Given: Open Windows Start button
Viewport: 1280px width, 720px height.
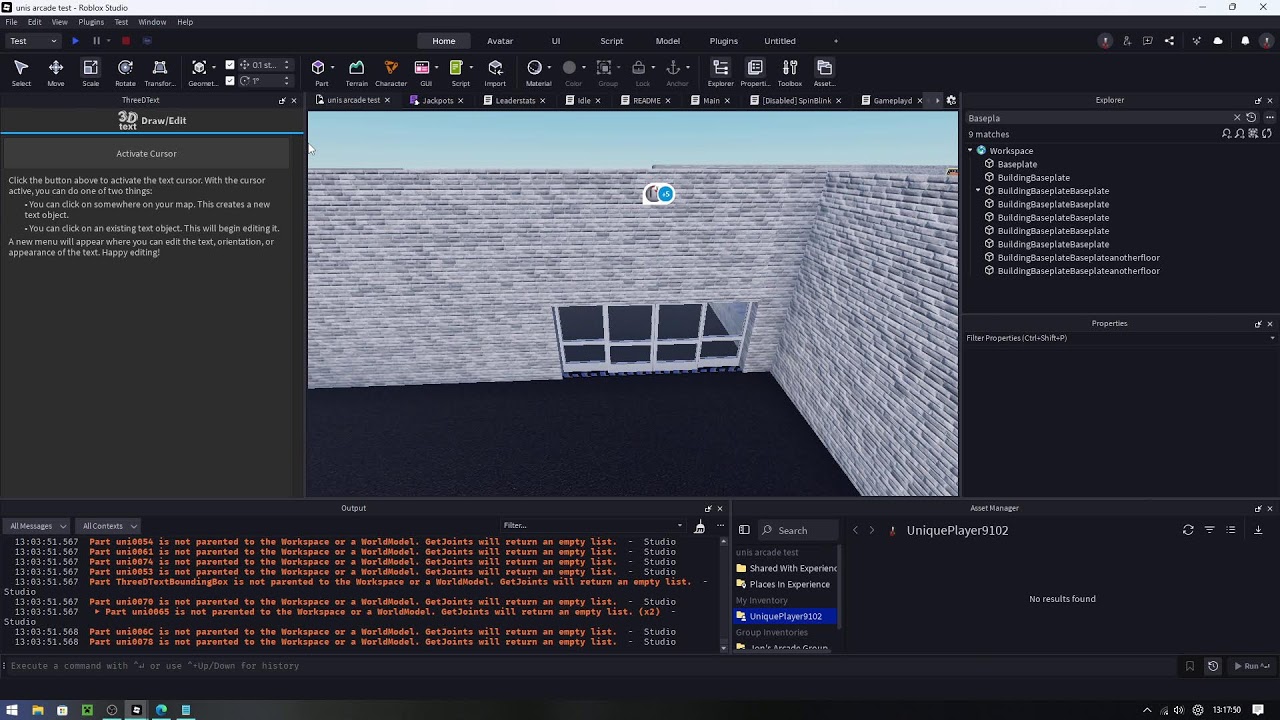Looking at the screenshot, I should 12,710.
